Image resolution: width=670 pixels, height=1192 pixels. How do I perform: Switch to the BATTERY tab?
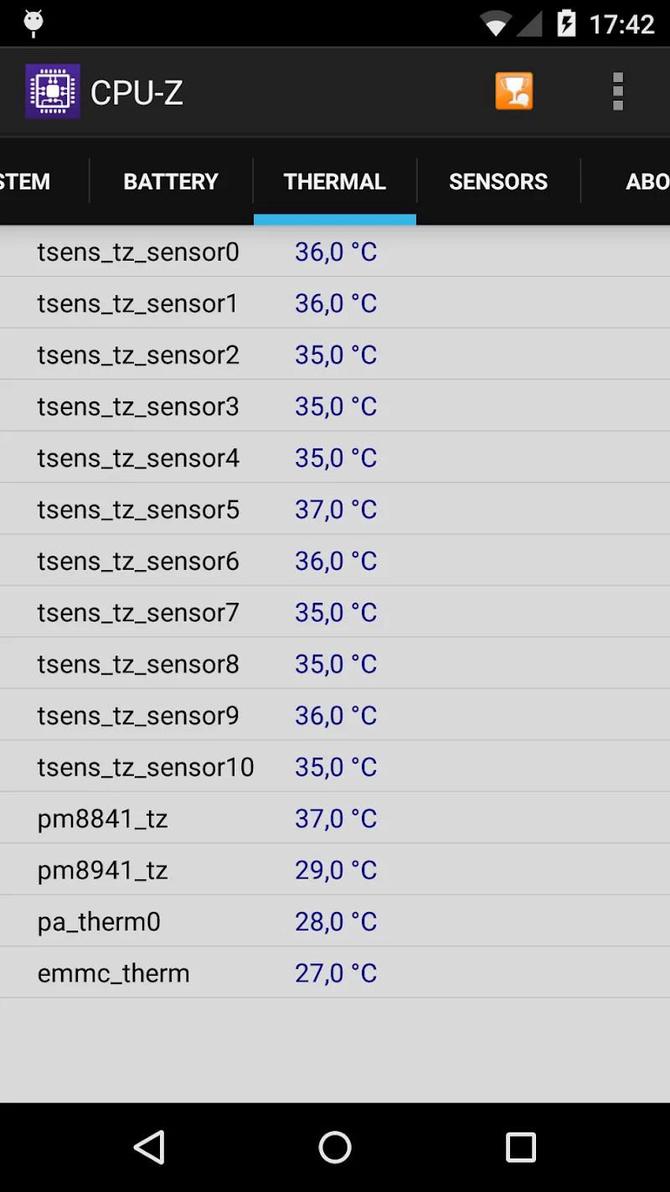click(170, 181)
